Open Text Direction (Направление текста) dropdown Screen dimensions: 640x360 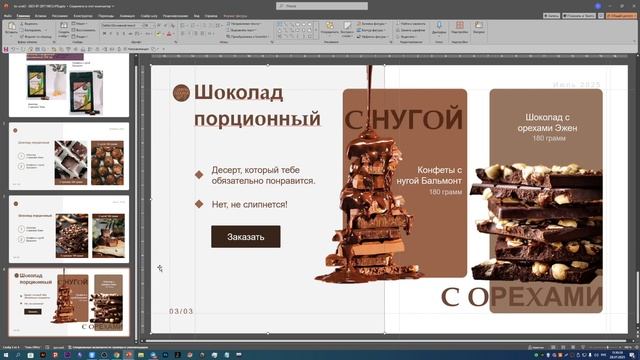(245, 24)
